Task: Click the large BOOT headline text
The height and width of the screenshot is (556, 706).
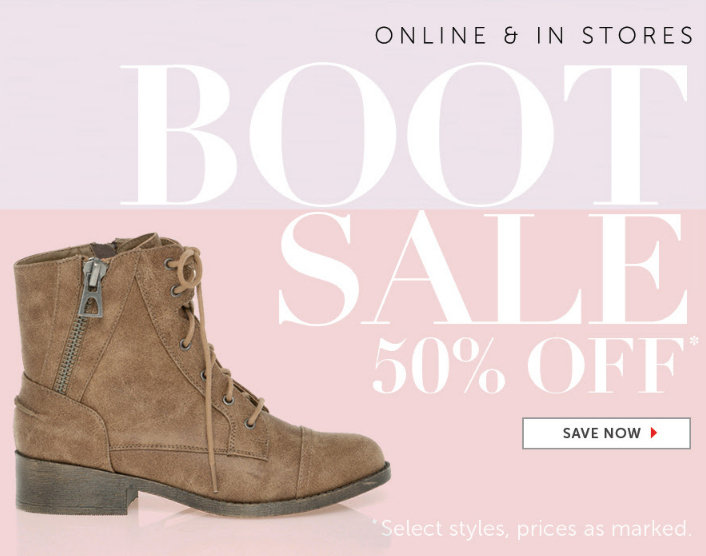Action: point(404,134)
